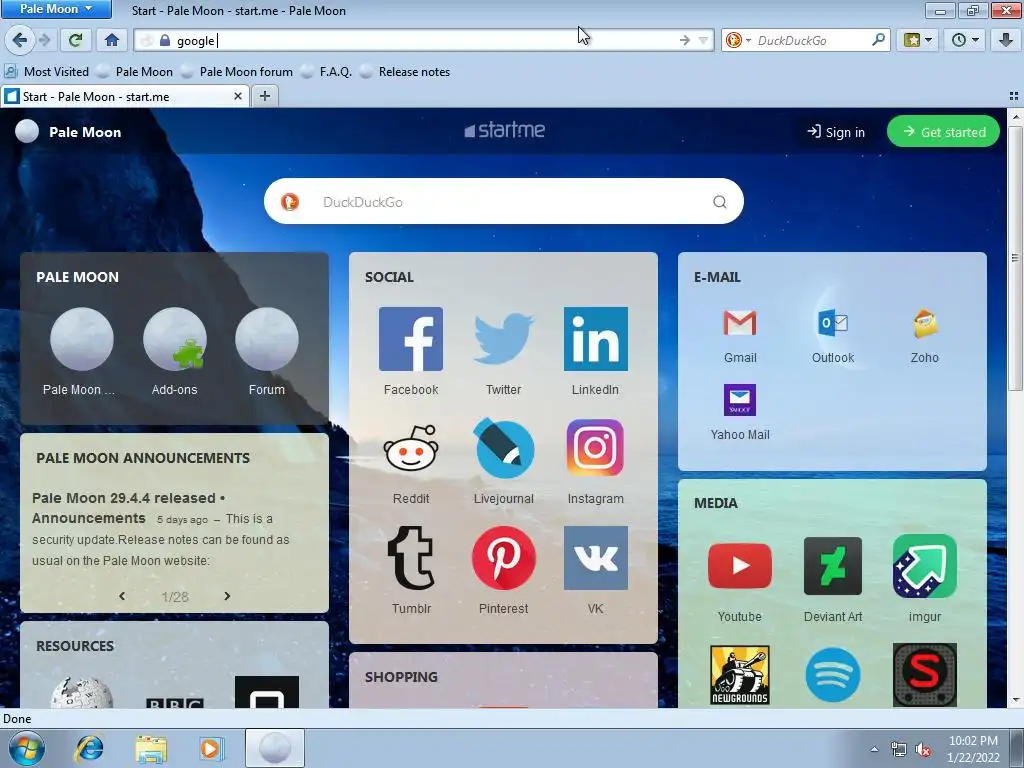Click the scrollbar down arrow
The width and height of the screenshot is (1024, 768).
click(1016, 701)
